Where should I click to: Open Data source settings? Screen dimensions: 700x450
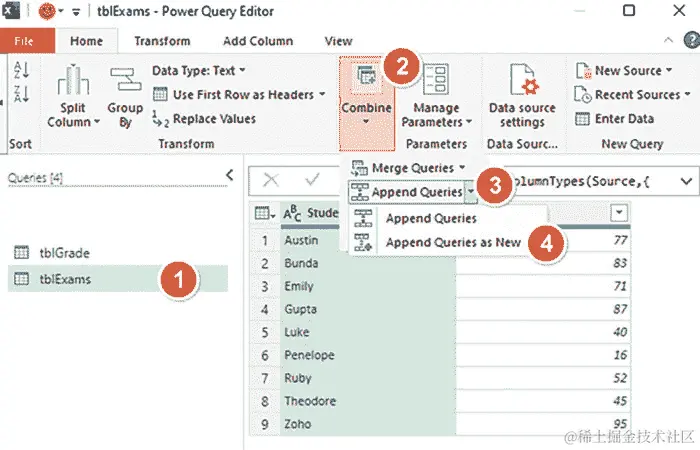coord(522,96)
